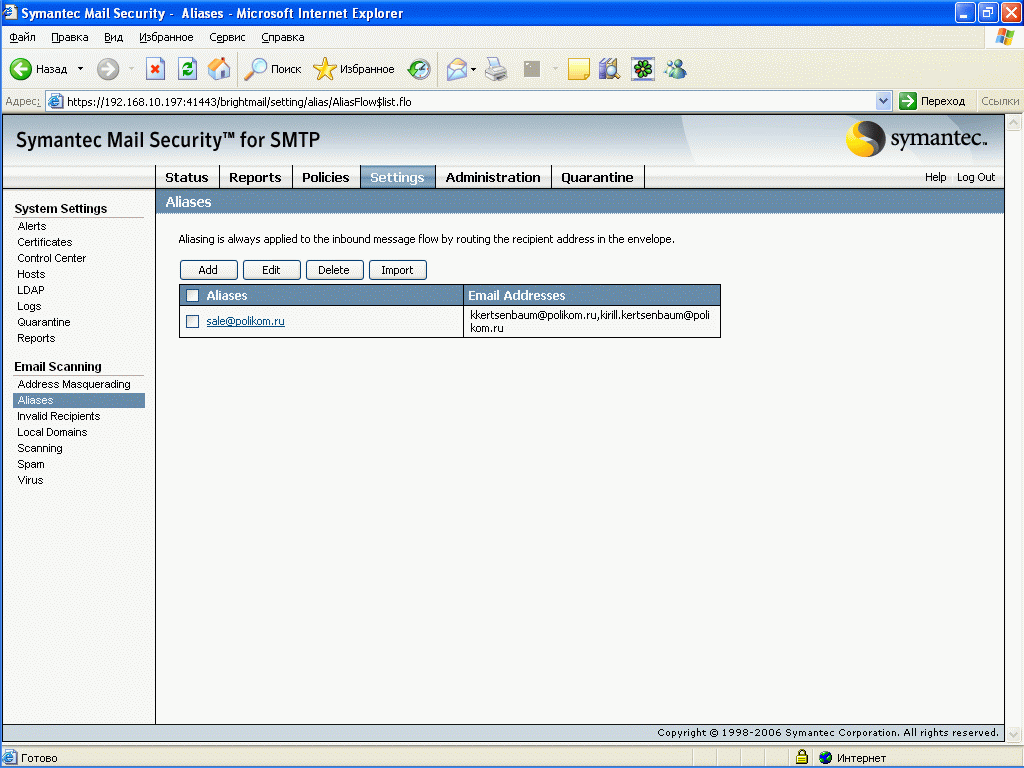Image resolution: width=1024 pixels, height=768 pixels.
Task: Open Virus settings in sidebar
Action: coord(30,480)
